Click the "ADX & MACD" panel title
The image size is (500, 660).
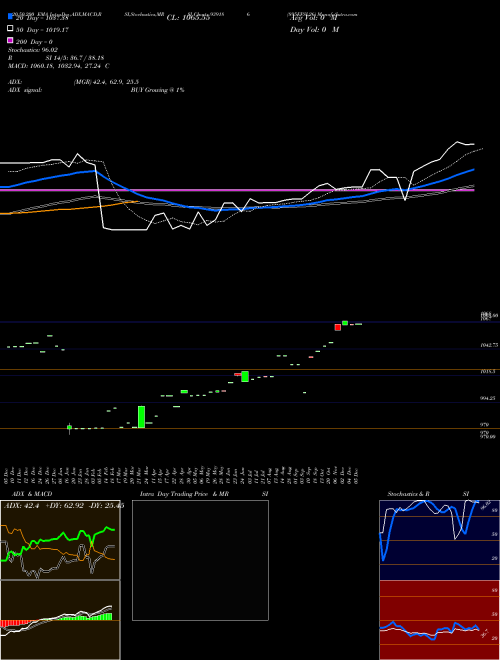32,494
